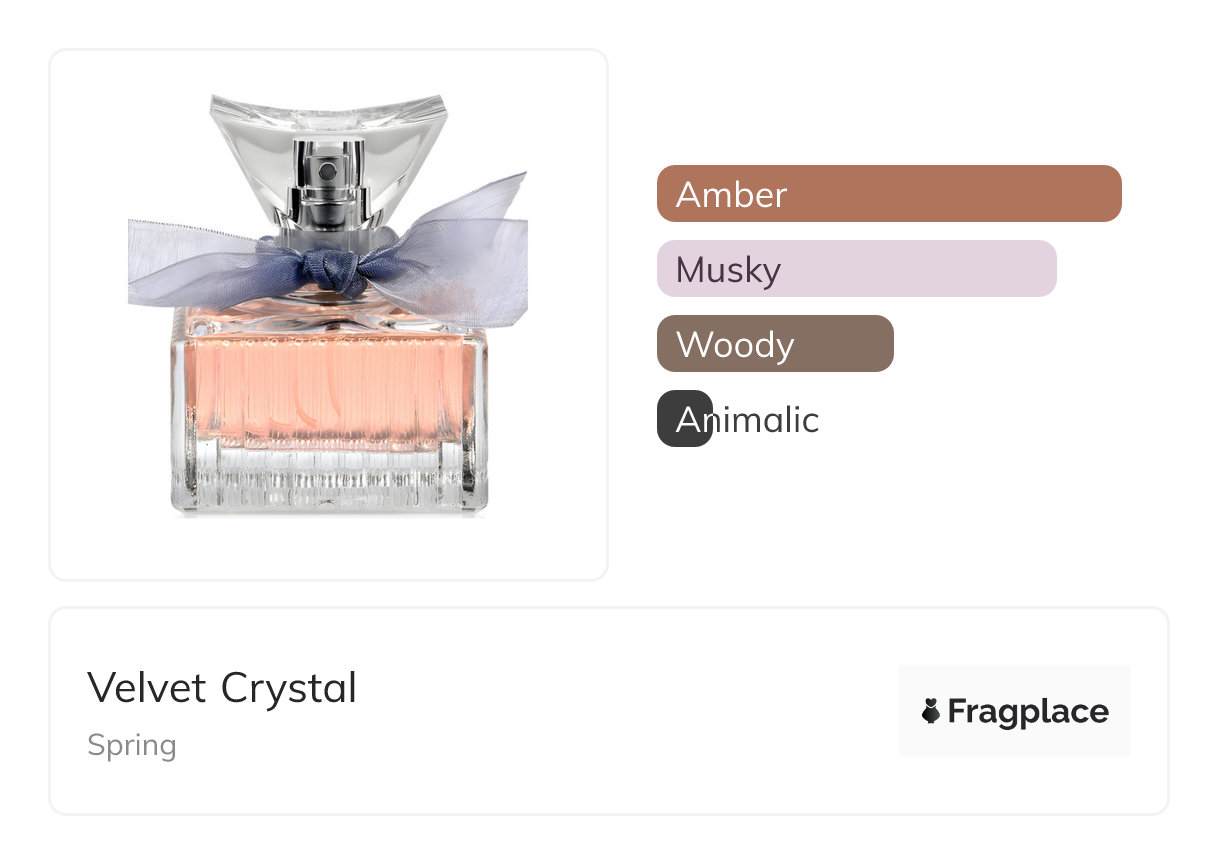This screenshot has height=864, width=1218.
Task: Open the Fragplace logo badge
Action: coord(1014,711)
